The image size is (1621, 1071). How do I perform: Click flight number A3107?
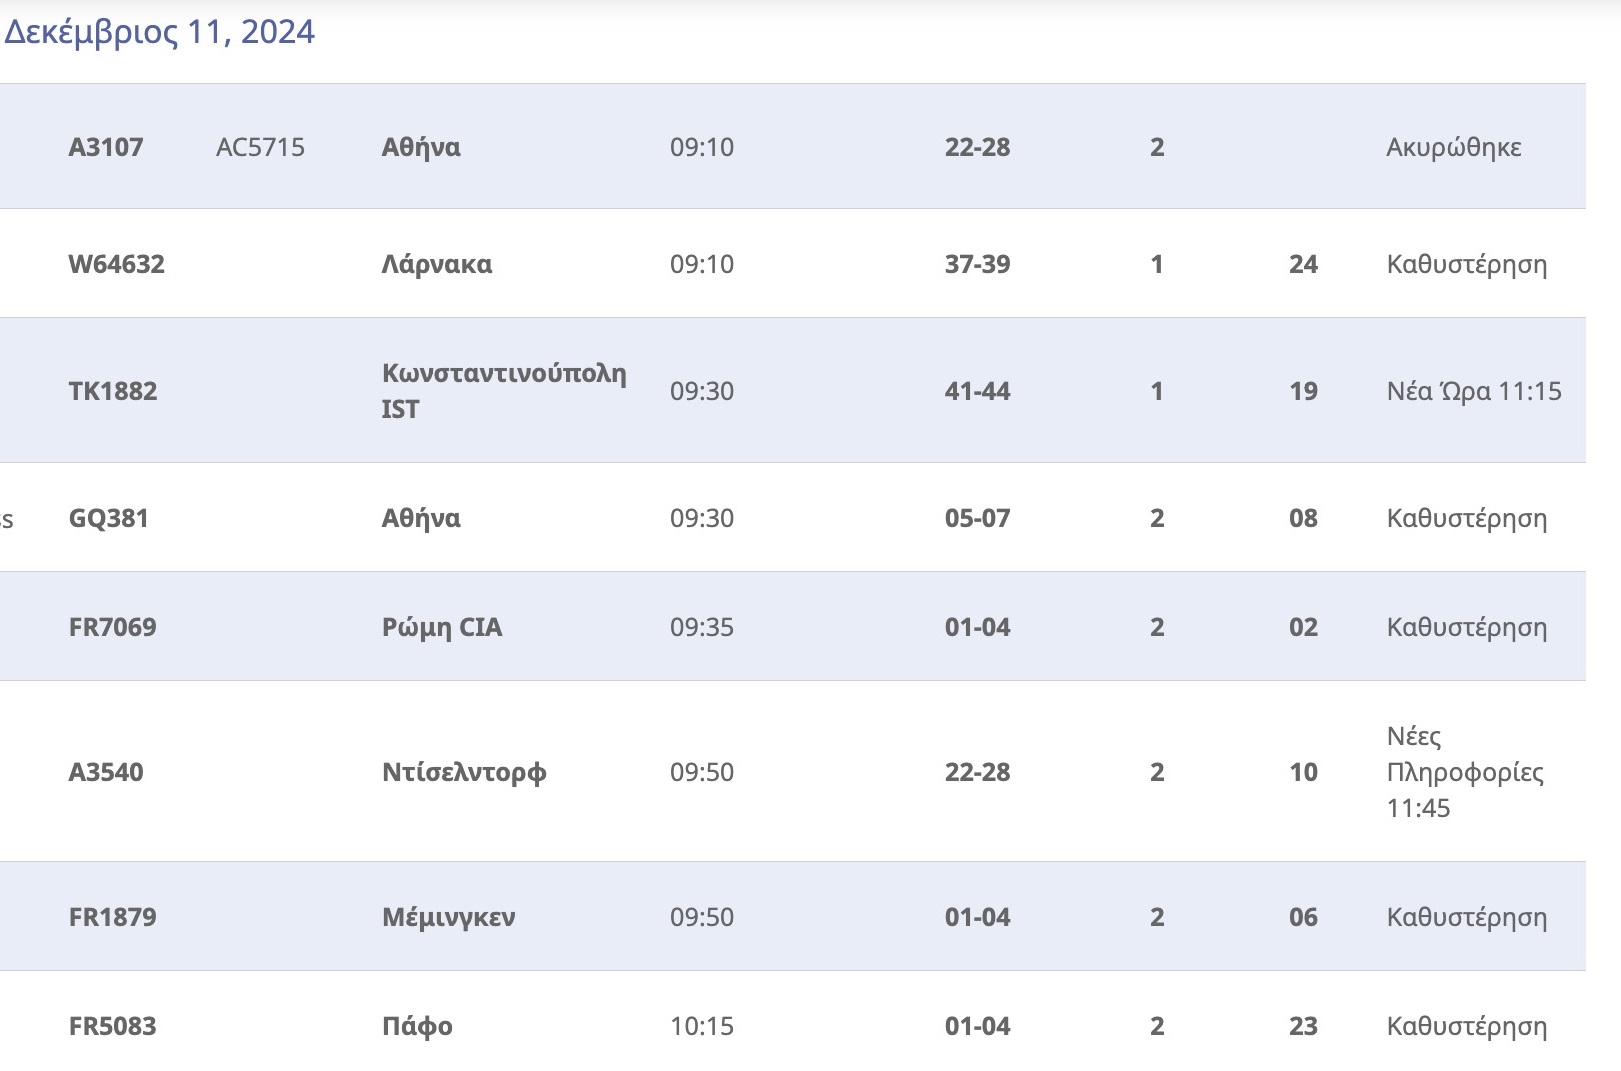[x=106, y=147]
